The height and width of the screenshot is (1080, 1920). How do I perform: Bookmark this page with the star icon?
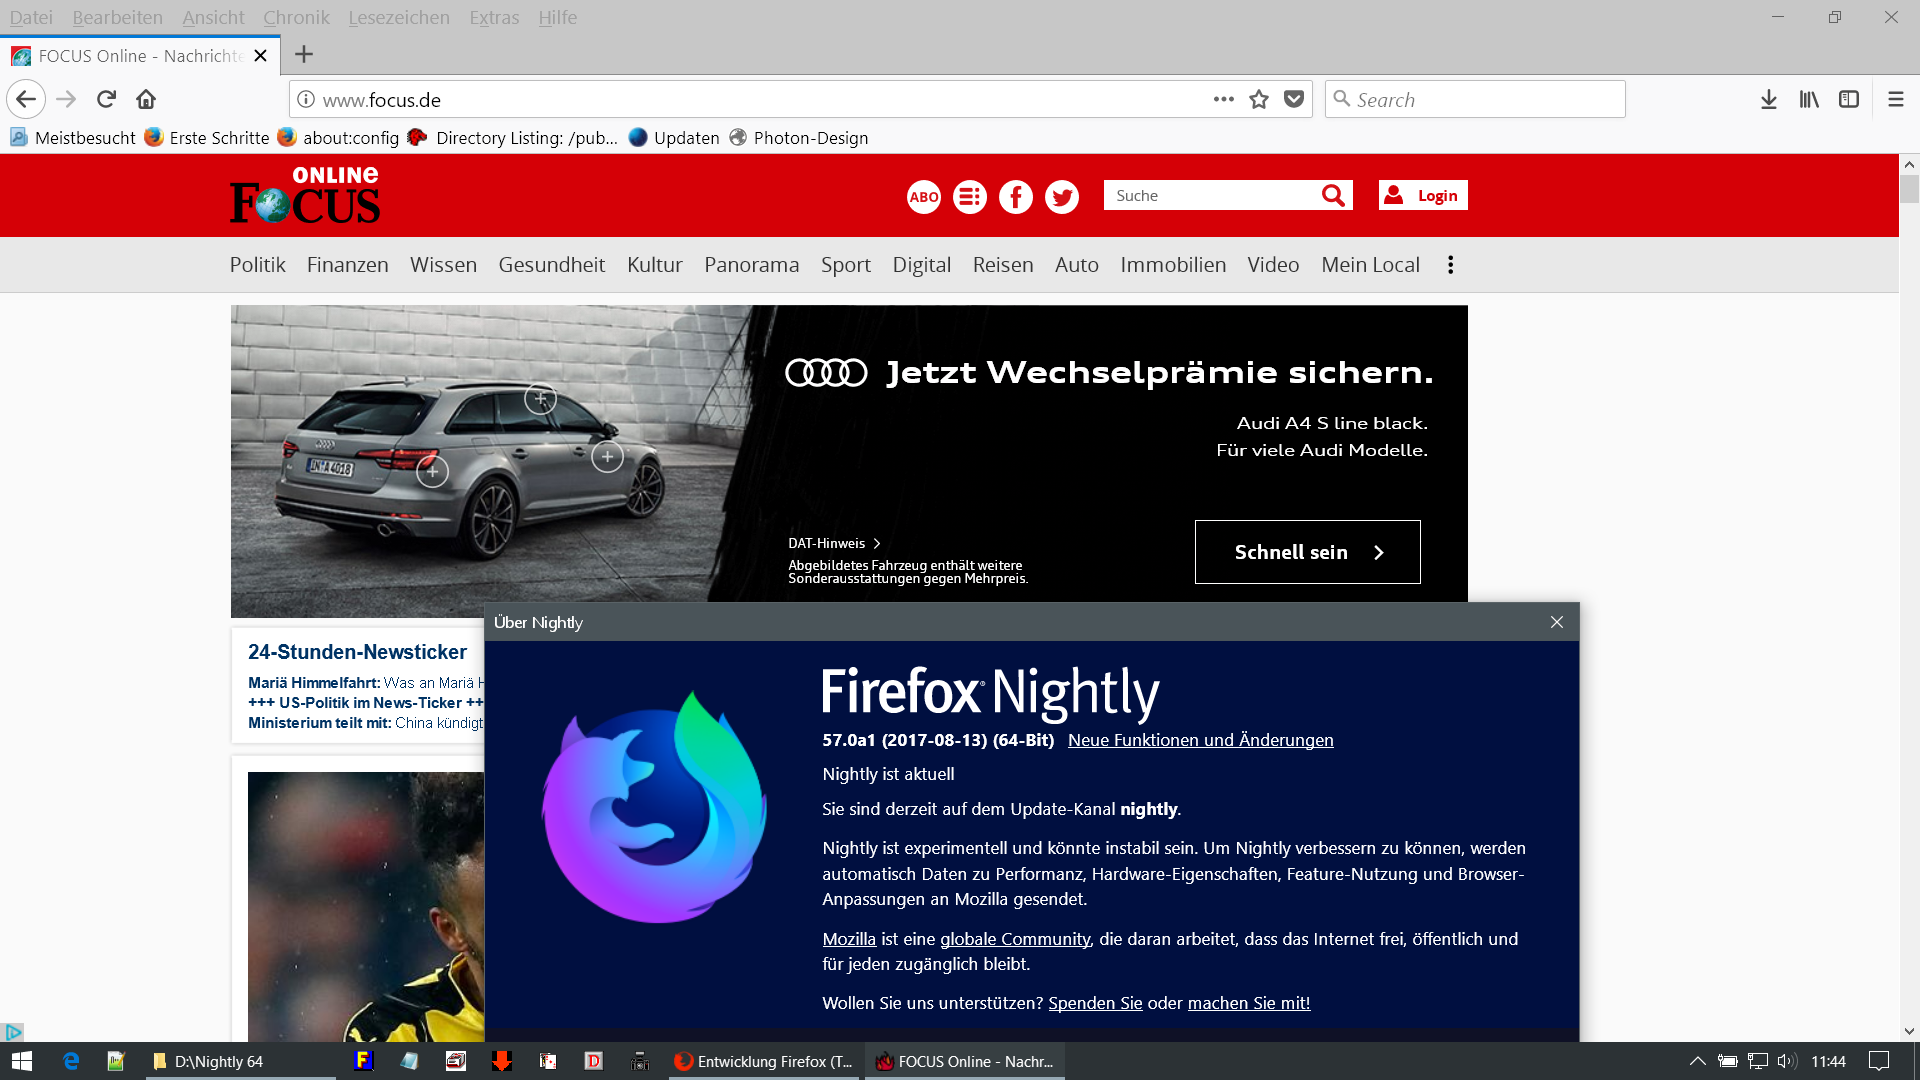(x=1259, y=99)
